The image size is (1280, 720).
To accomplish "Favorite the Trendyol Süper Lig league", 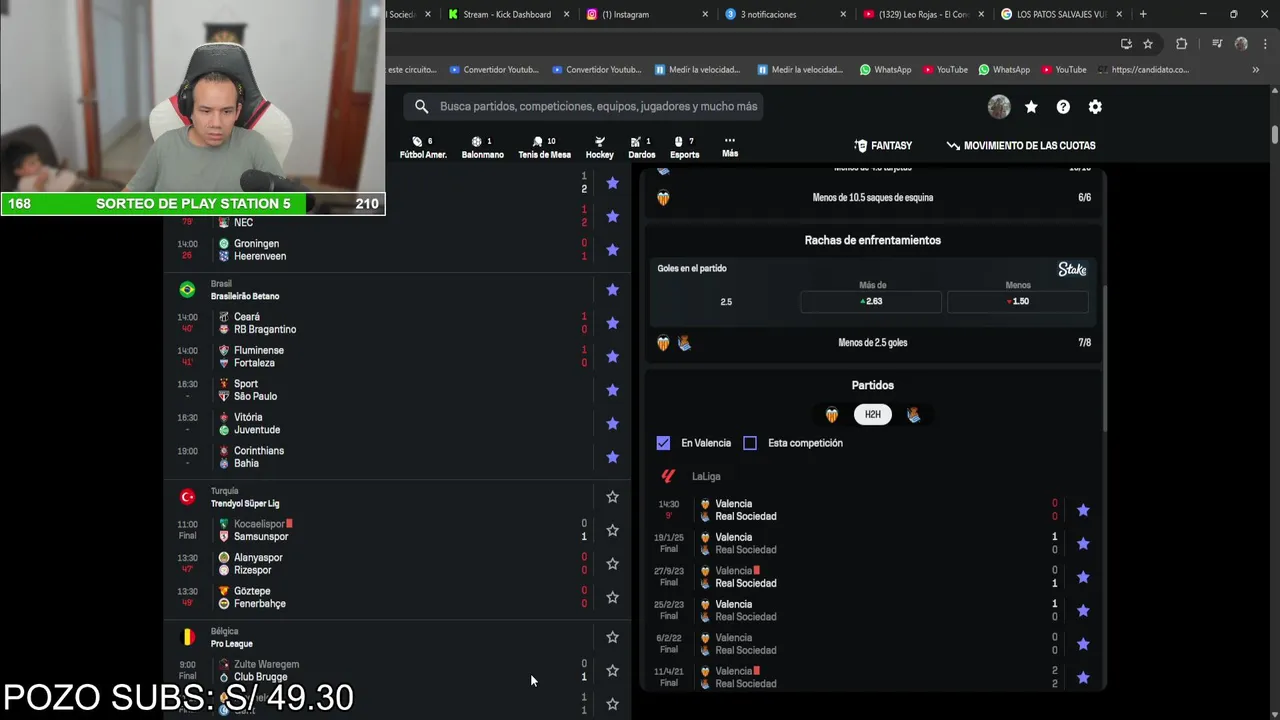I will coord(612,497).
